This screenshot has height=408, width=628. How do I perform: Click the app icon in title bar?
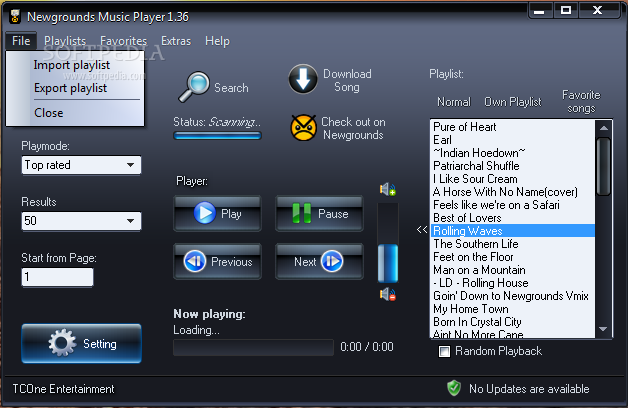tap(15, 16)
